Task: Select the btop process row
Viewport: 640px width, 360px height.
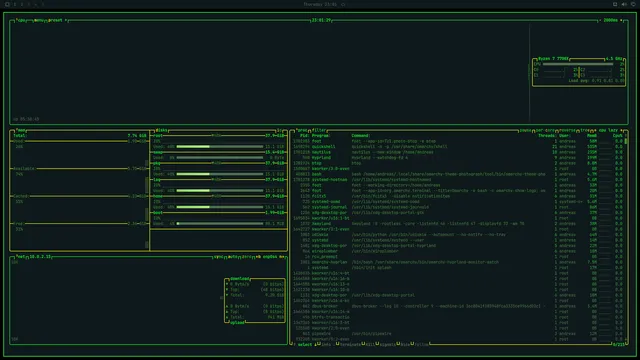Action: pyautogui.click(x=458, y=163)
